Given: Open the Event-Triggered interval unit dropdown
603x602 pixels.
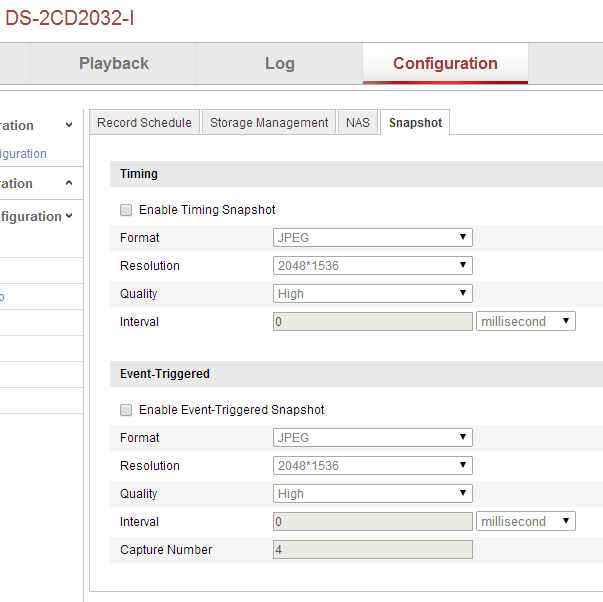Looking at the screenshot, I should click(x=526, y=522).
